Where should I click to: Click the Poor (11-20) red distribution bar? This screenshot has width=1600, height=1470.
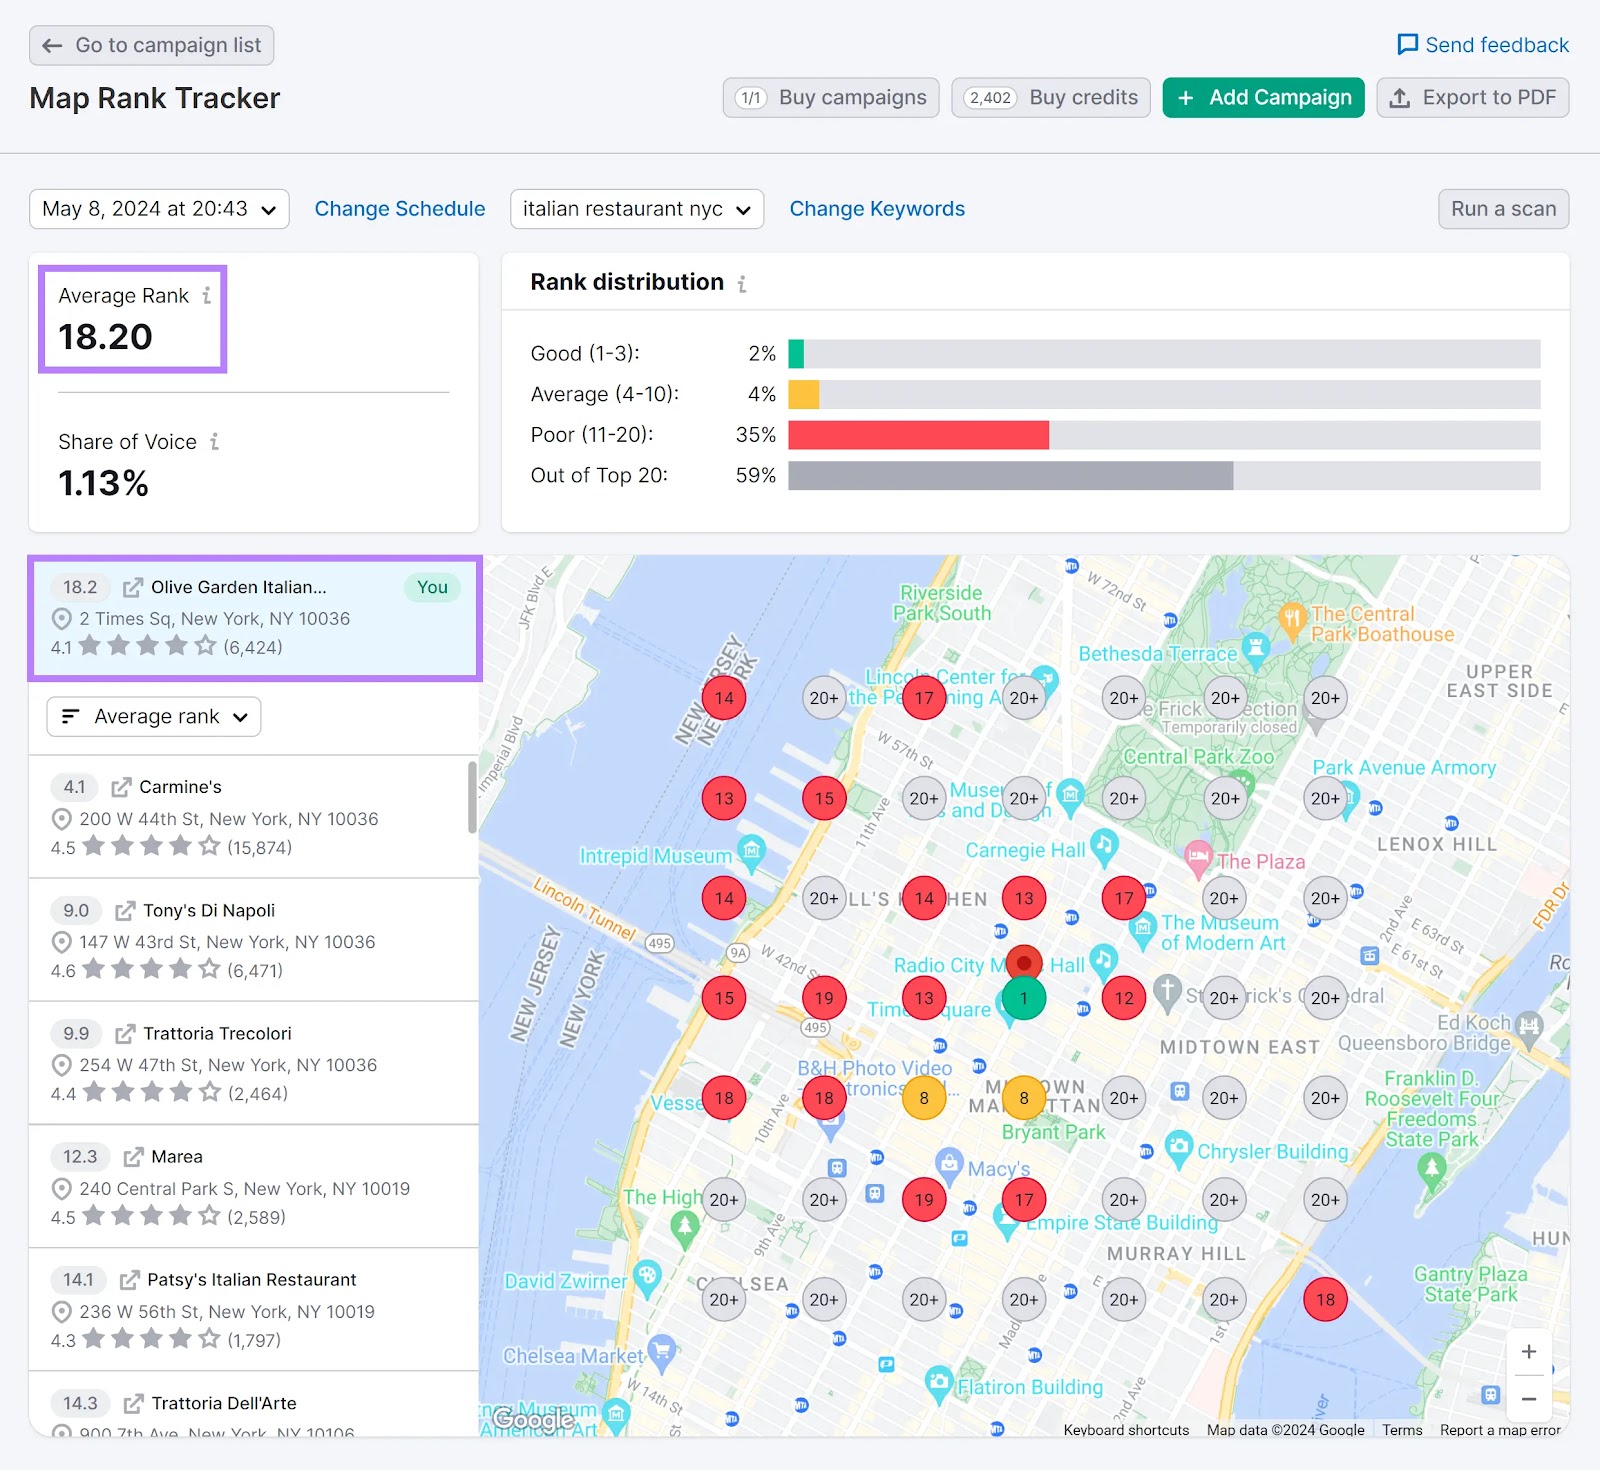click(918, 435)
